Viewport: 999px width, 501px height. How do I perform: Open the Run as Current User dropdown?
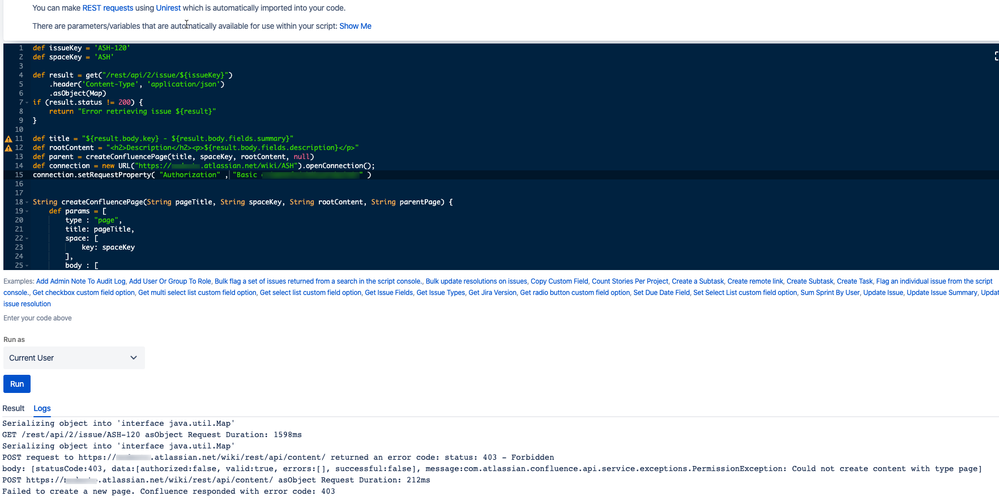click(74, 358)
